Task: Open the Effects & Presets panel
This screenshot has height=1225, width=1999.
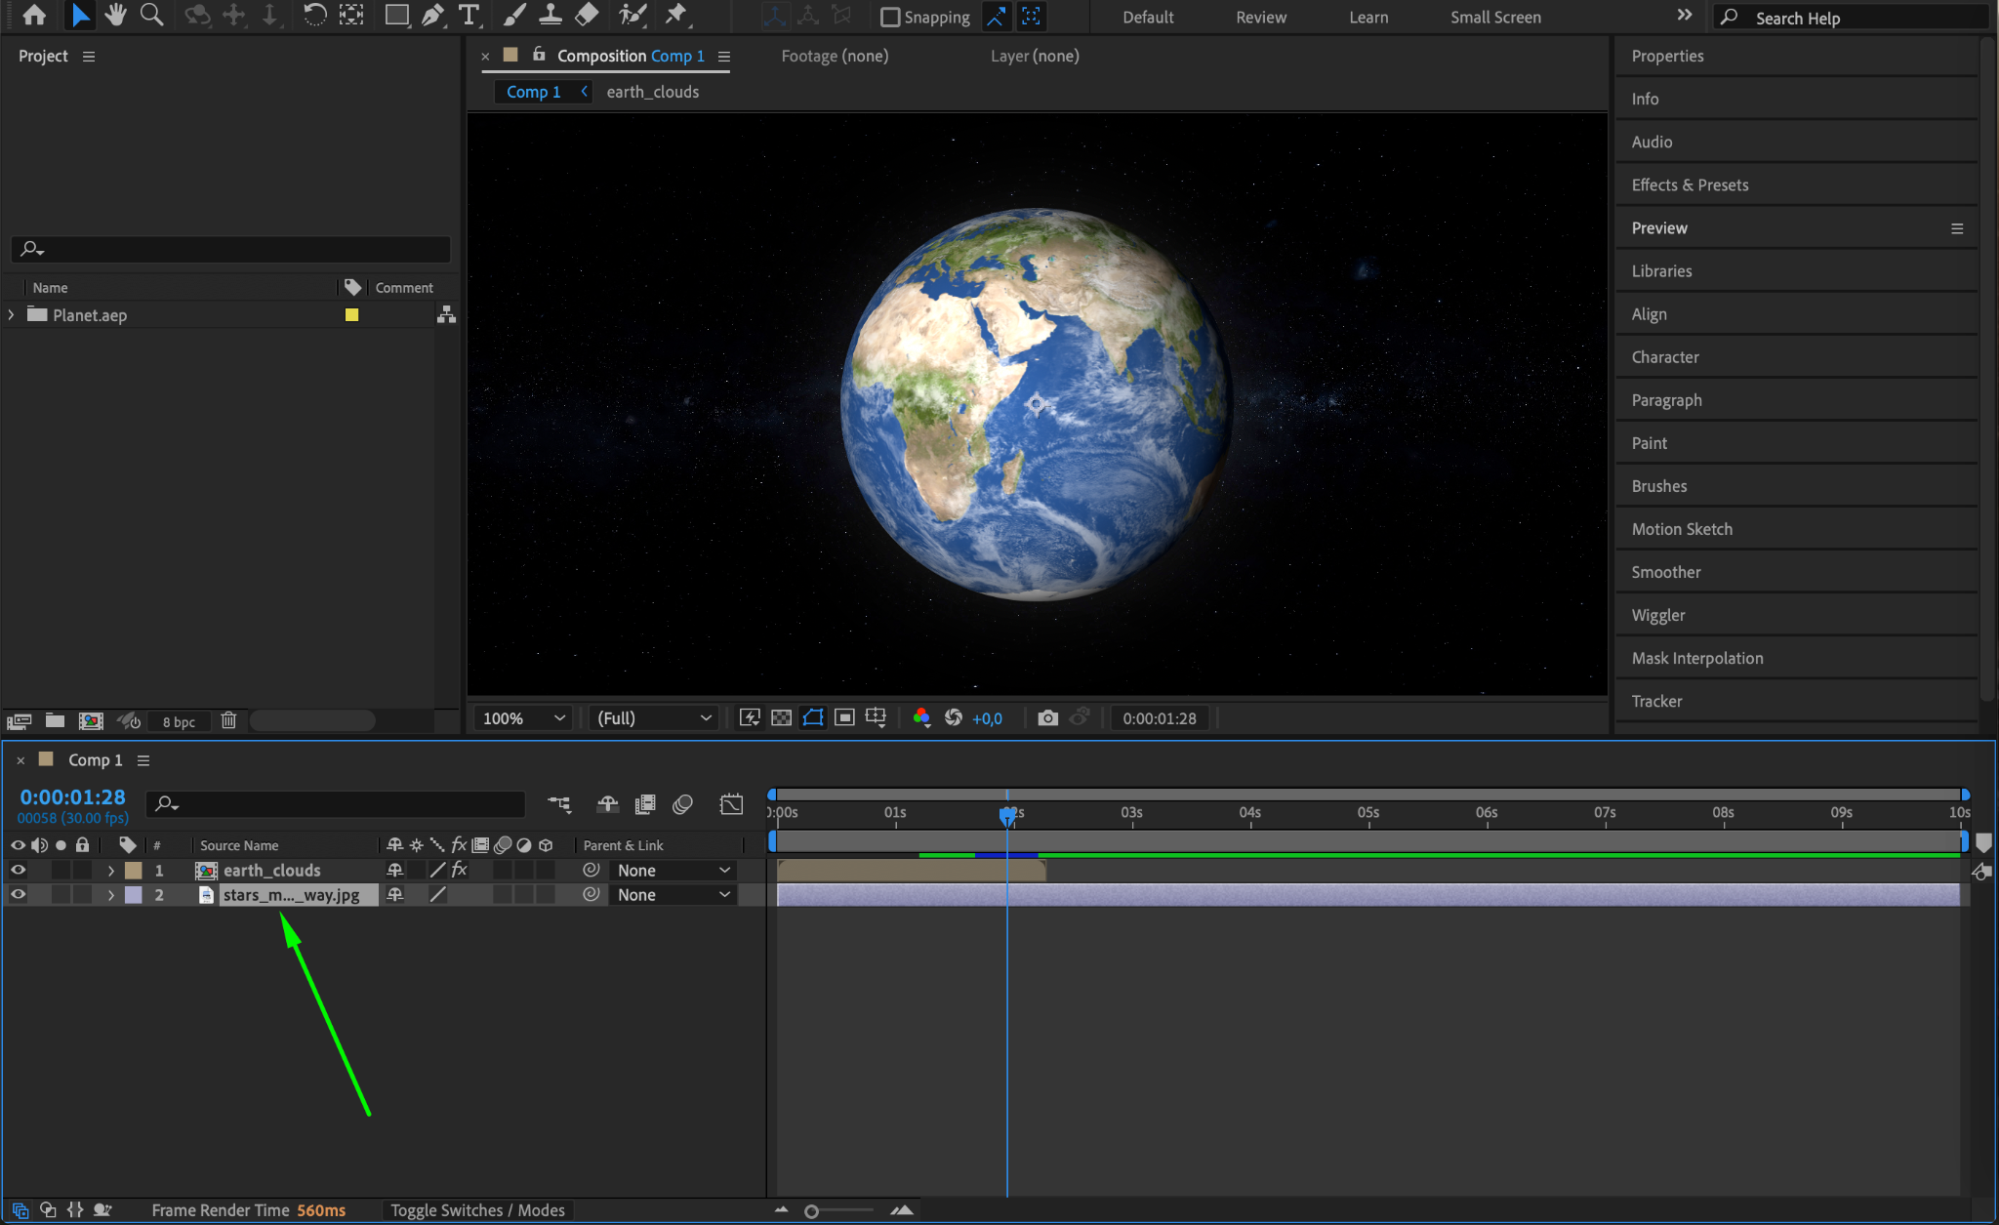Action: (1689, 185)
